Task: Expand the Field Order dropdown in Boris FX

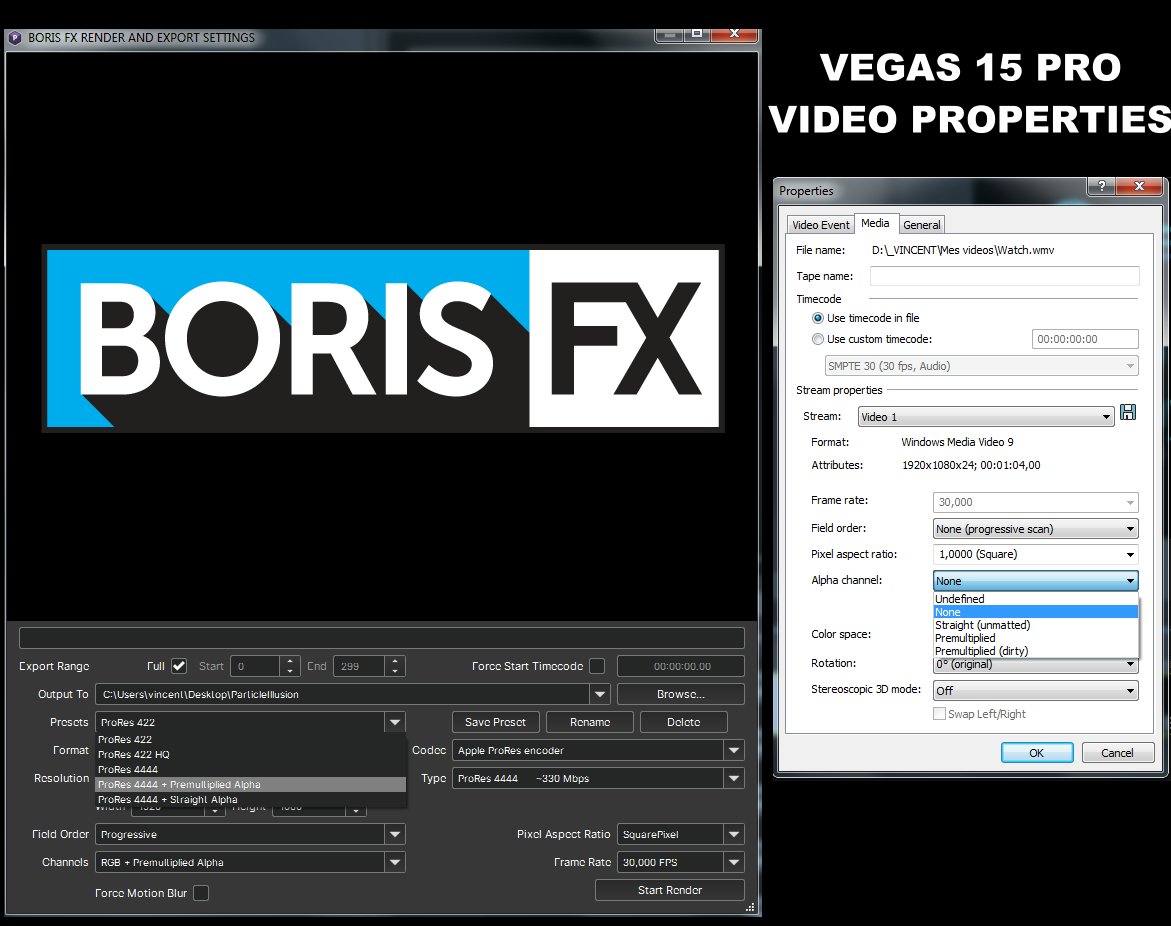Action: 395,834
